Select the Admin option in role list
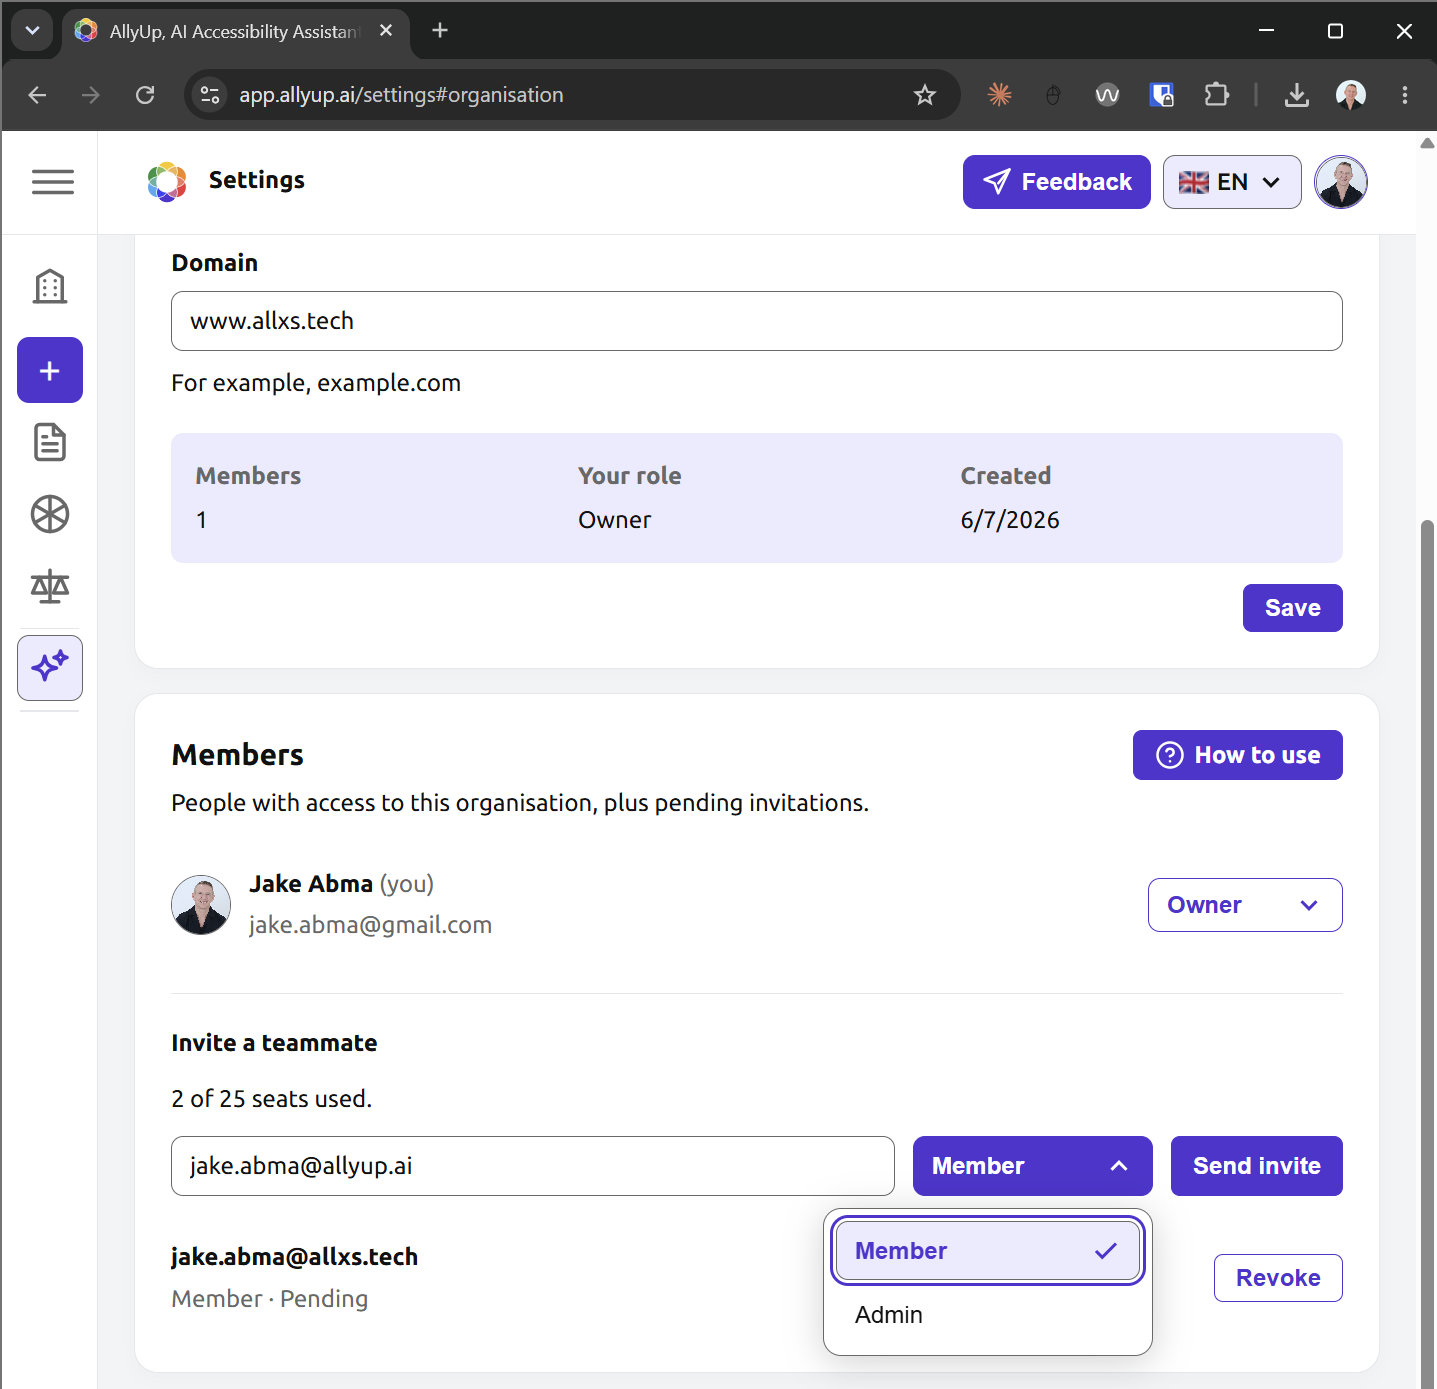This screenshot has width=1437, height=1389. pos(988,1315)
